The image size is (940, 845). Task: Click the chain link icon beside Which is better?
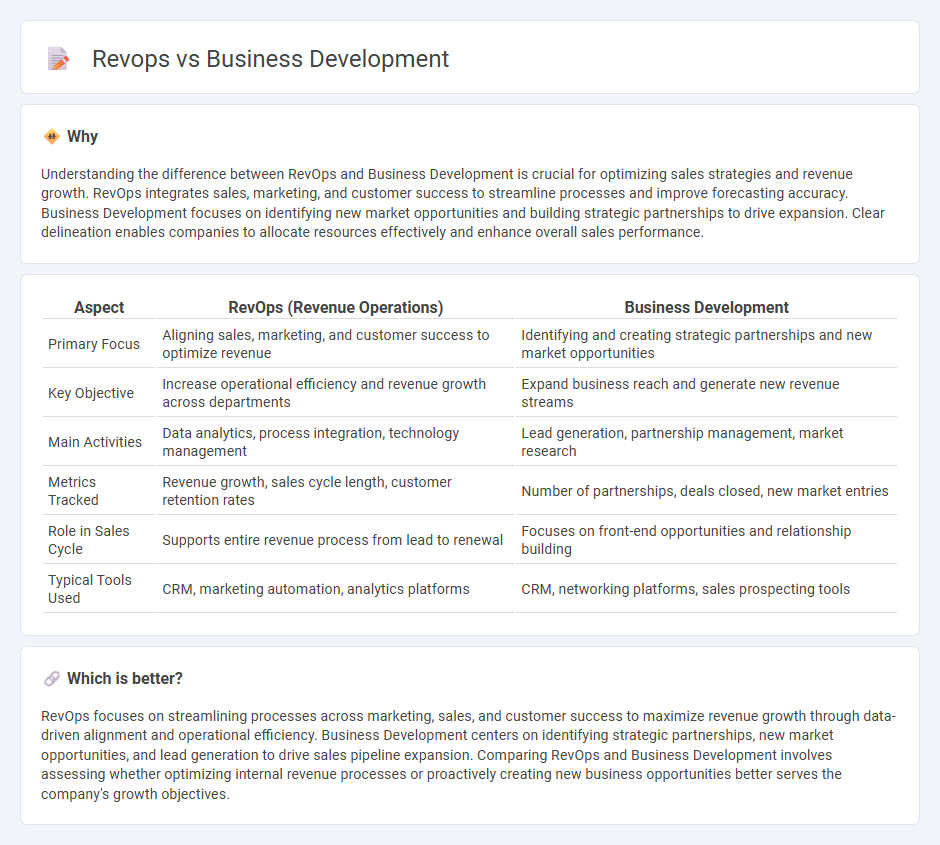[x=52, y=678]
